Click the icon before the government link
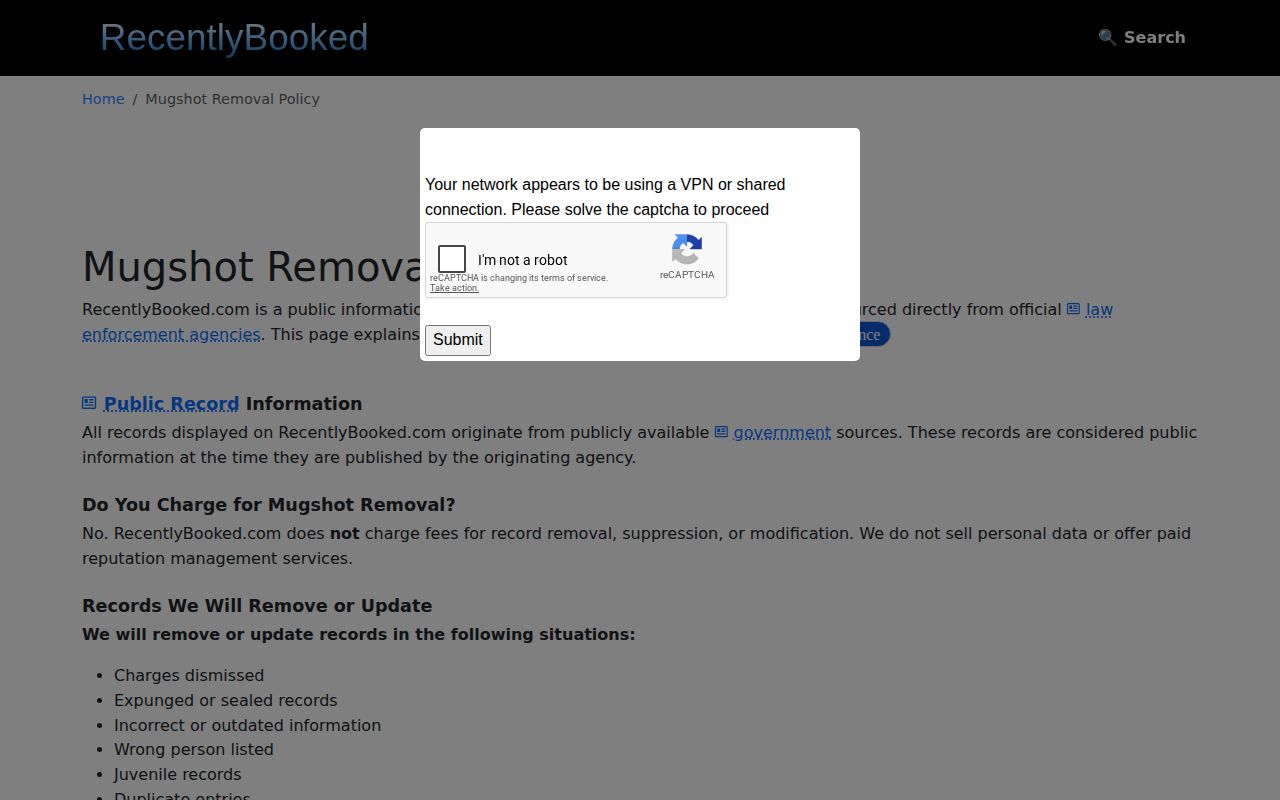Image resolution: width=1280 pixels, height=800 pixels. [721, 432]
